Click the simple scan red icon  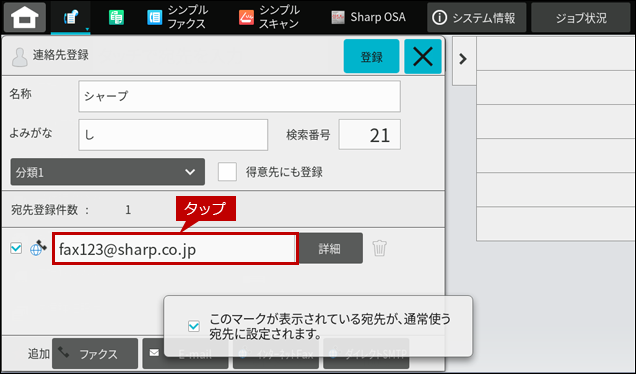pos(246,17)
